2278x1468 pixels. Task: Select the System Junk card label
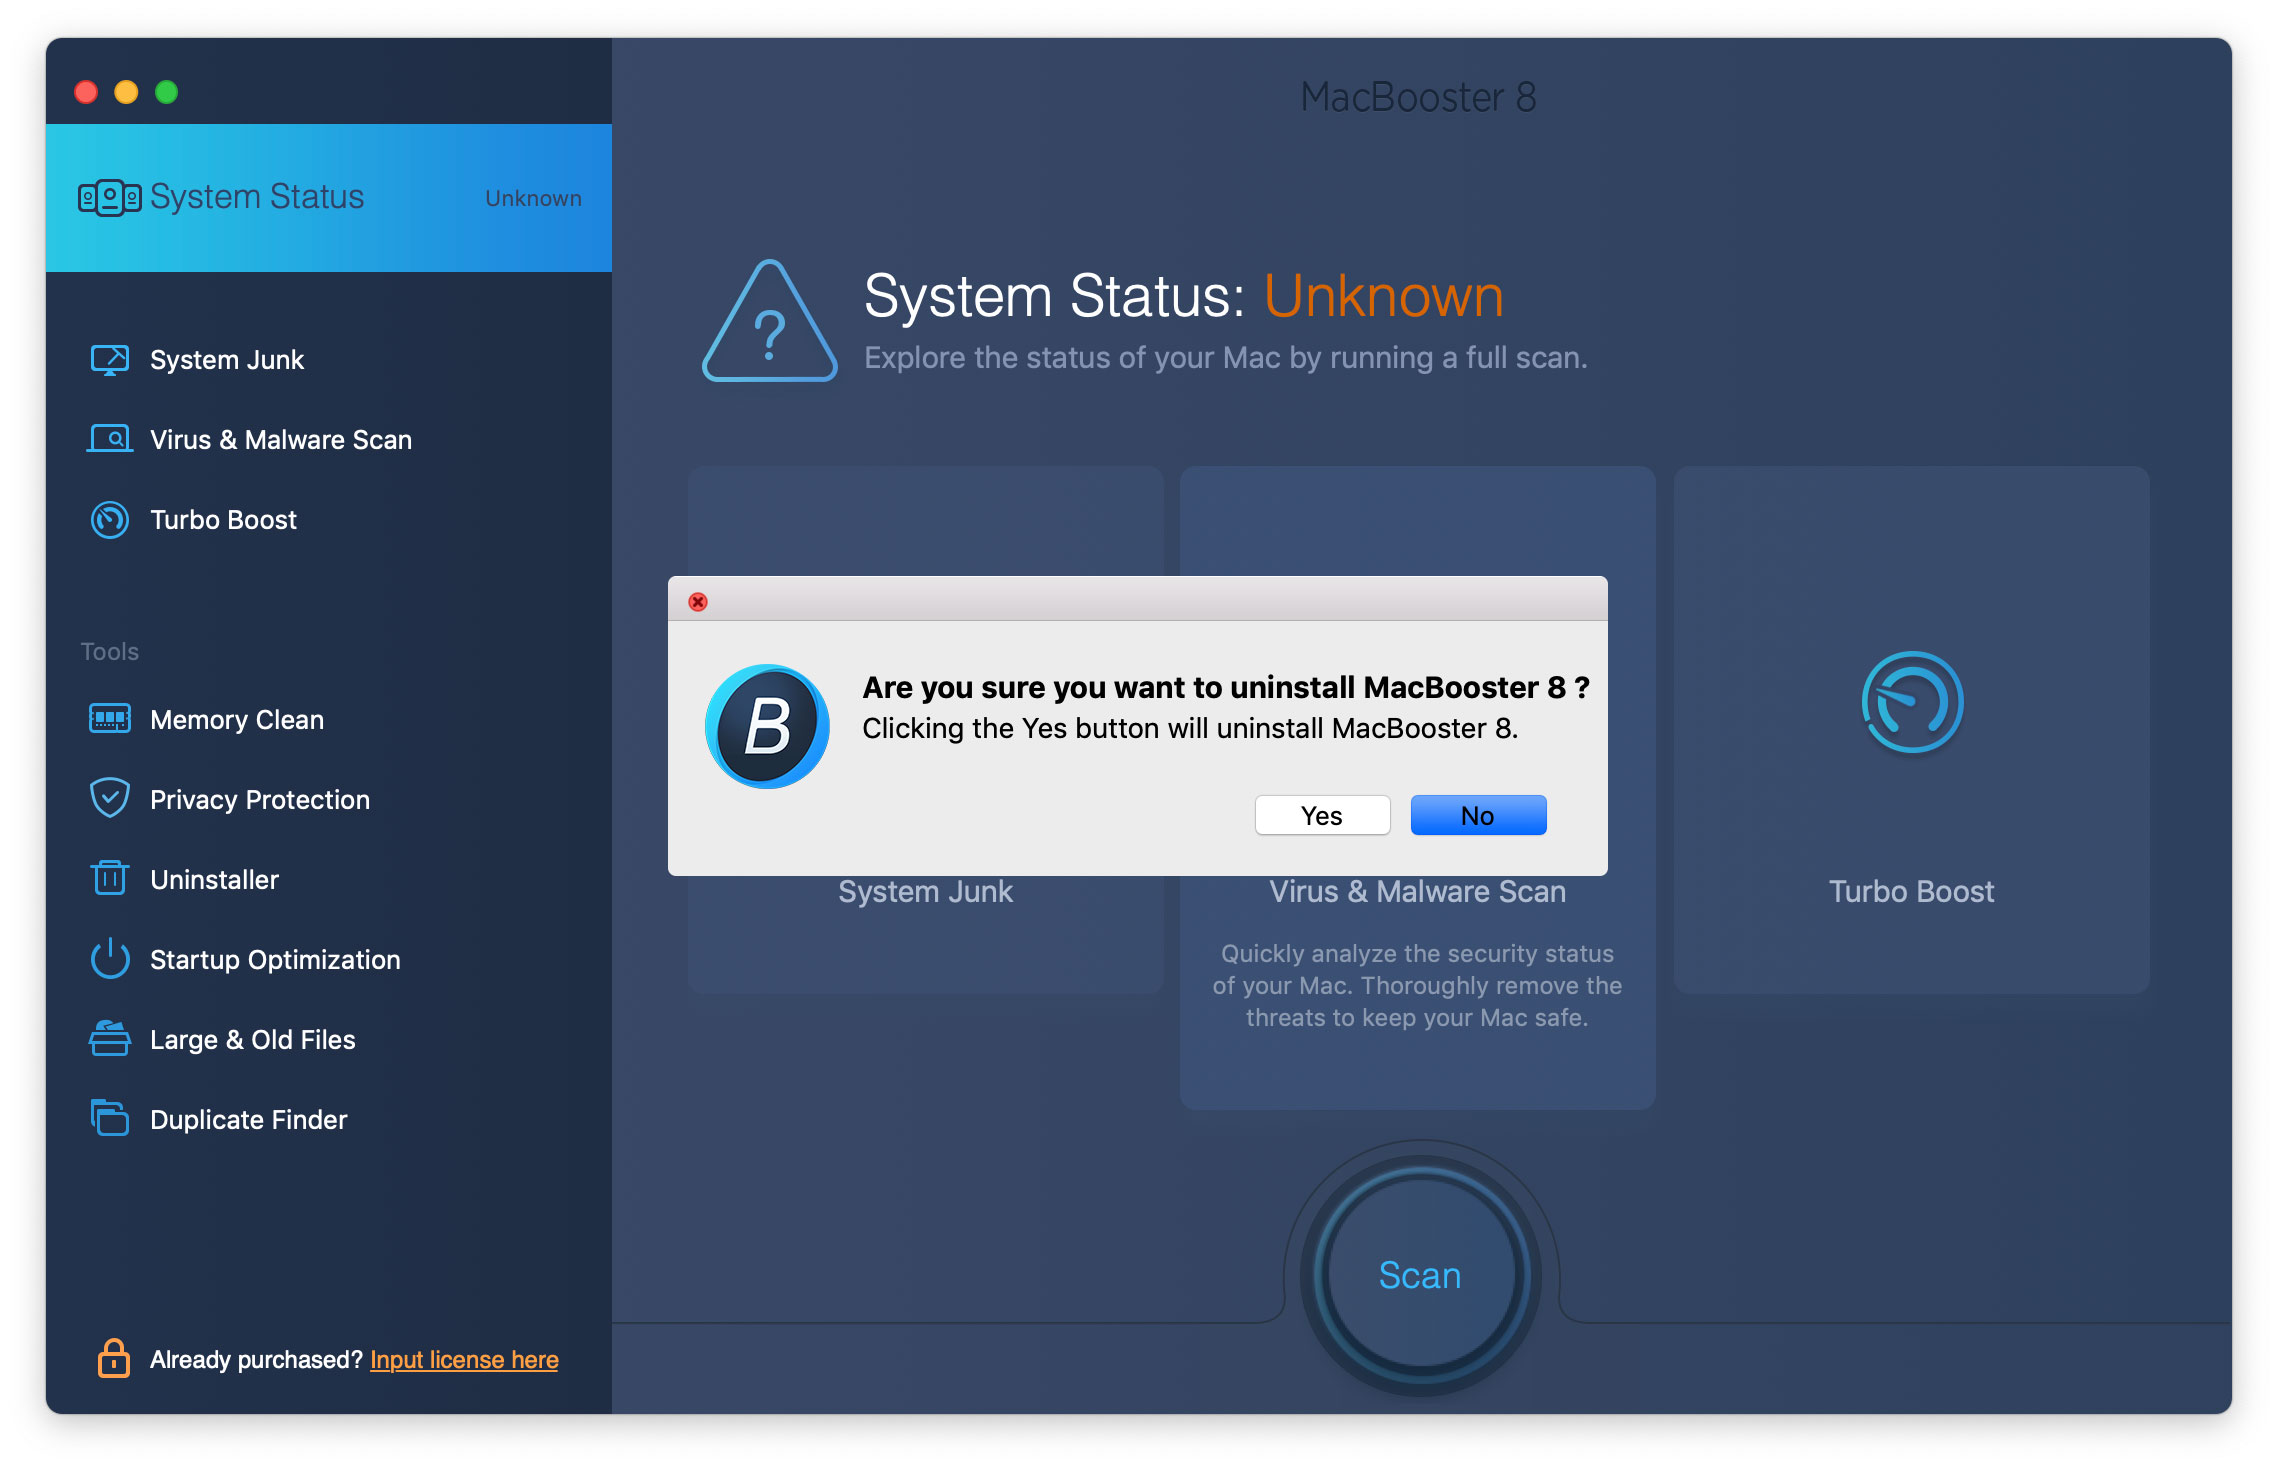[925, 892]
